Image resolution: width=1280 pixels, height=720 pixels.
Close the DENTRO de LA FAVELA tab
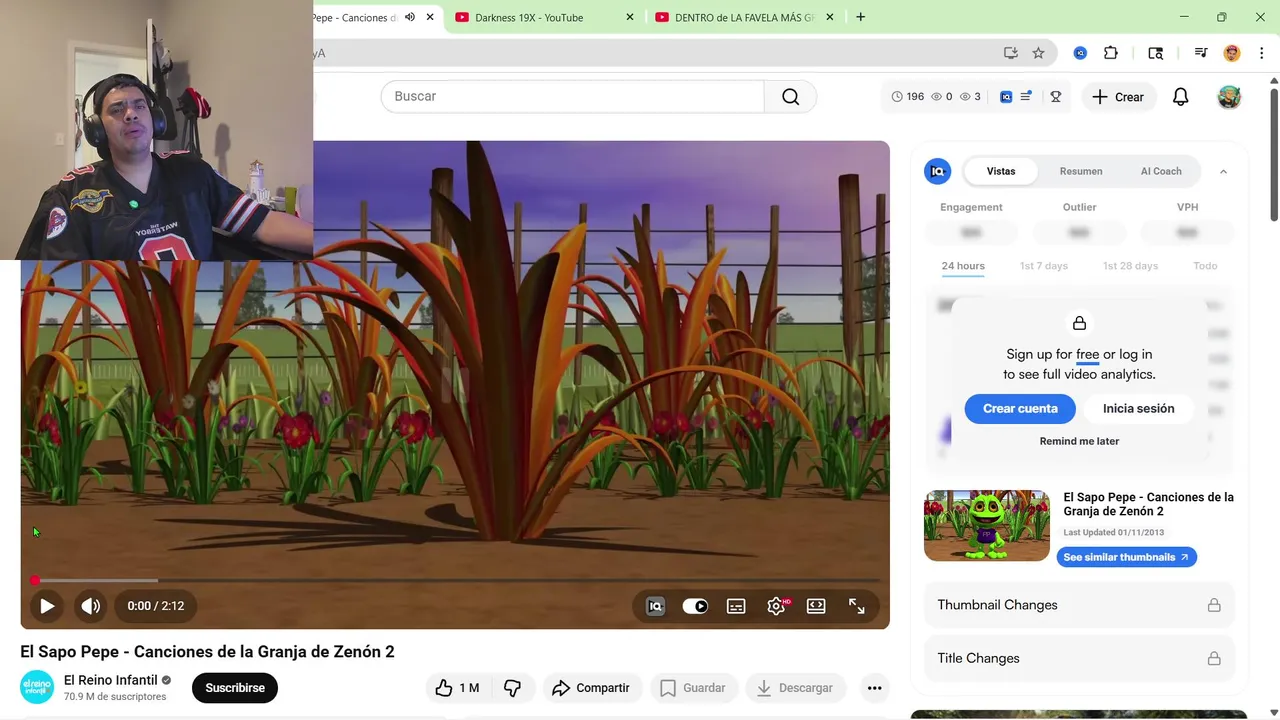coord(830,17)
